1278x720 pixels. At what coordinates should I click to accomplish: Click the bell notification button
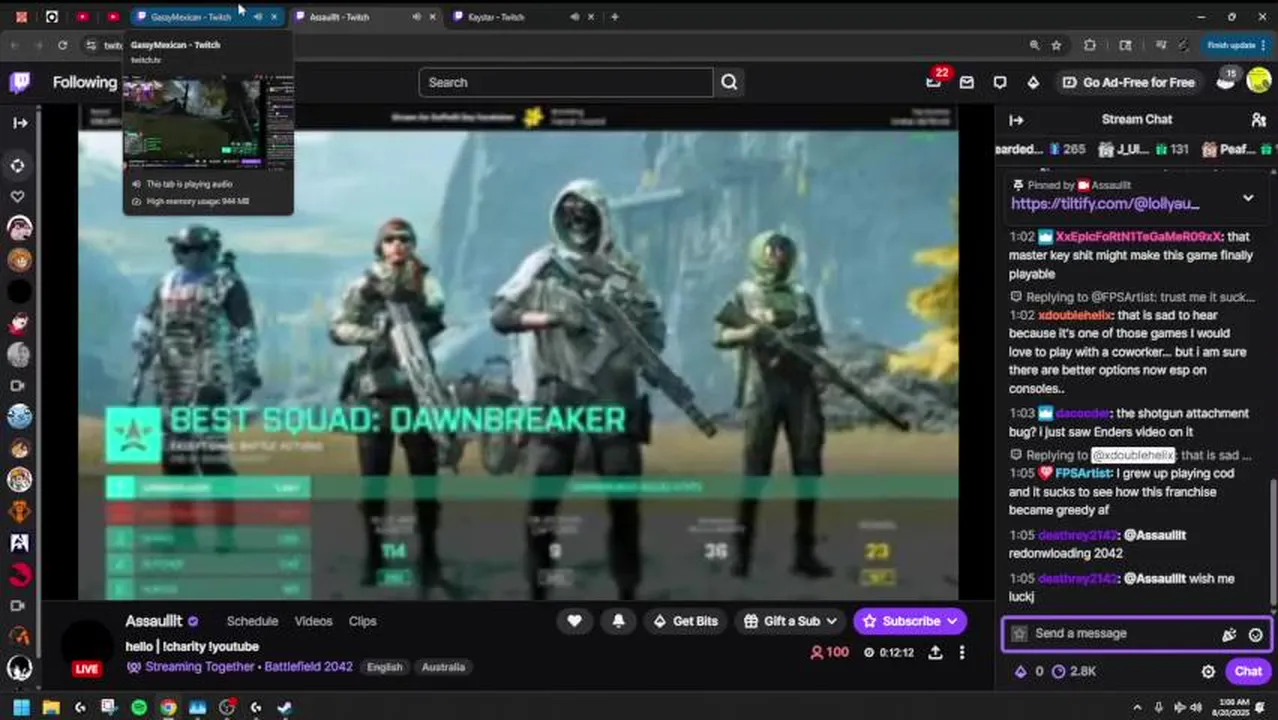coord(618,621)
